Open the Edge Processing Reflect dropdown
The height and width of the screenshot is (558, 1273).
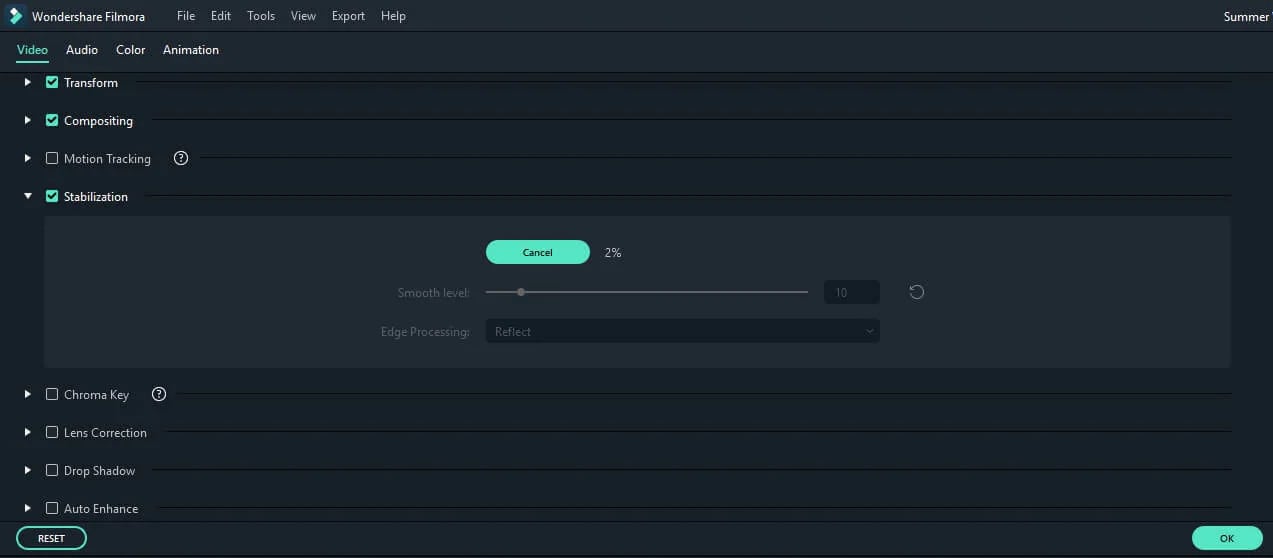point(683,331)
